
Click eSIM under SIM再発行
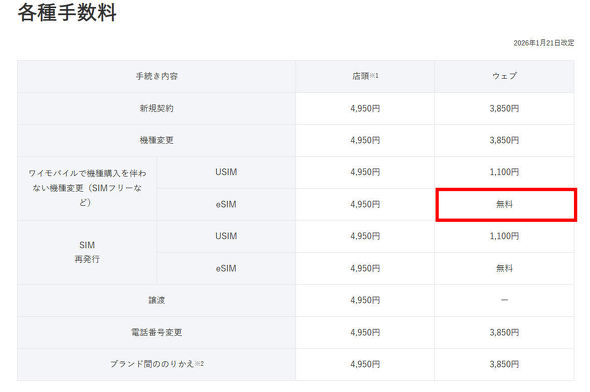[226, 268]
